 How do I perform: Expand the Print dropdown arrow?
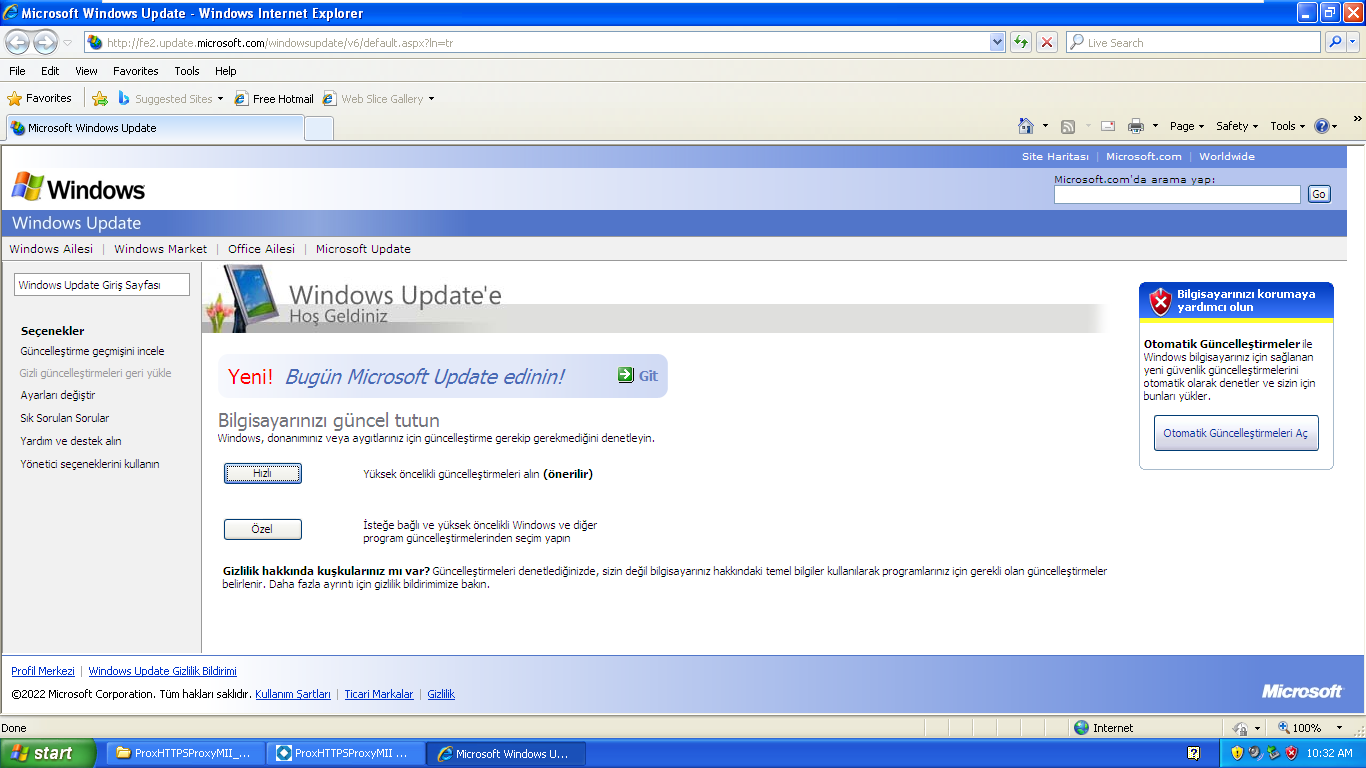[1155, 126]
